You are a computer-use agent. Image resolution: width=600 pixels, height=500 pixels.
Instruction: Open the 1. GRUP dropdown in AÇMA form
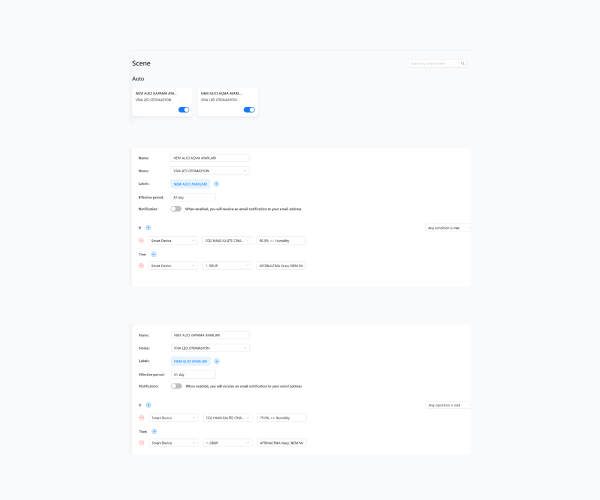(227, 265)
